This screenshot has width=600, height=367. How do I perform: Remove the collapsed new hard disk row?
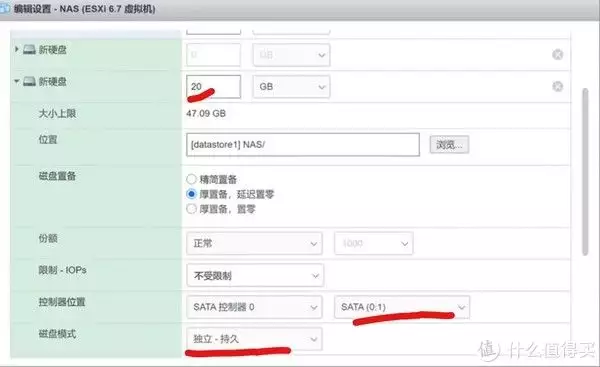coord(558,55)
